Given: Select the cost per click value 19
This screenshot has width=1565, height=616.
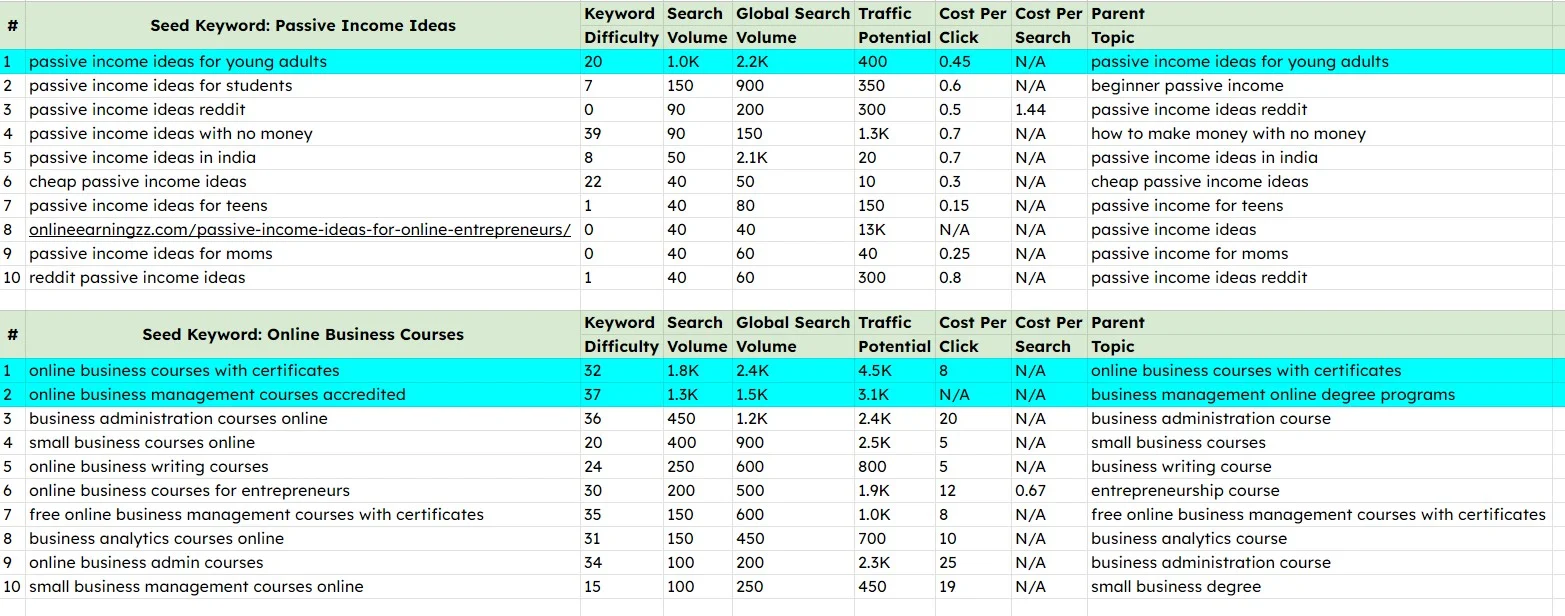Looking at the screenshot, I should pos(948,587).
